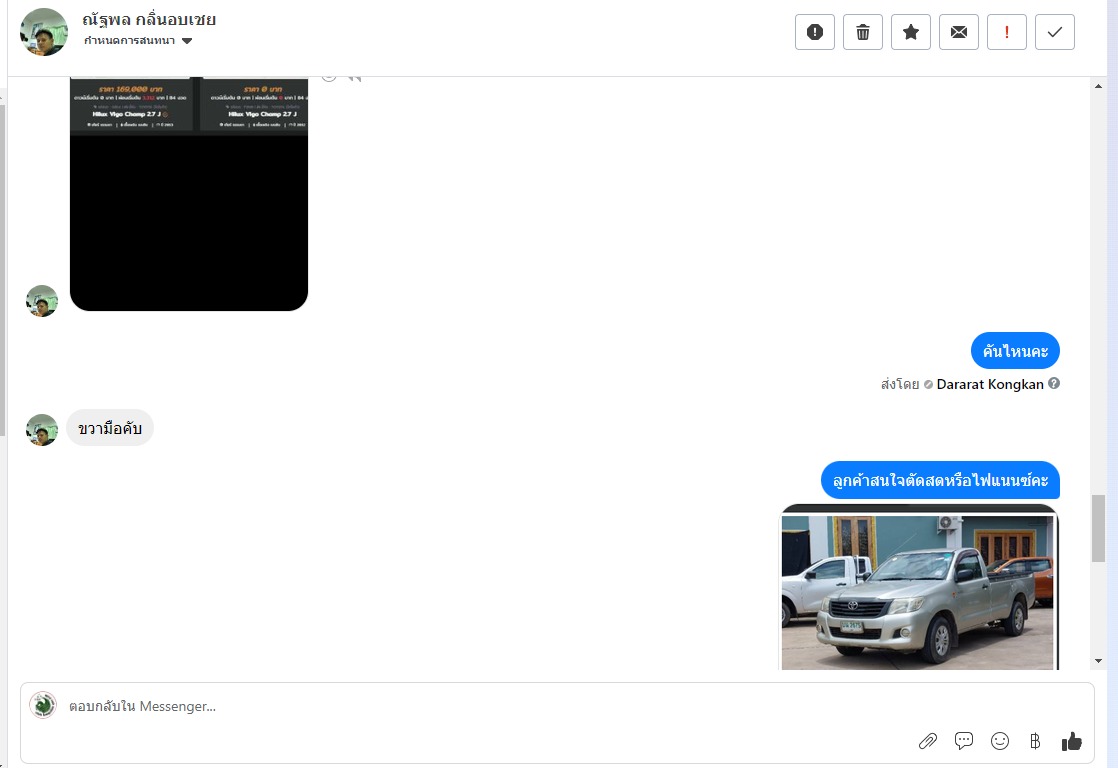Star this conversation for follow-up
This screenshot has height=768, width=1118.
(x=911, y=32)
